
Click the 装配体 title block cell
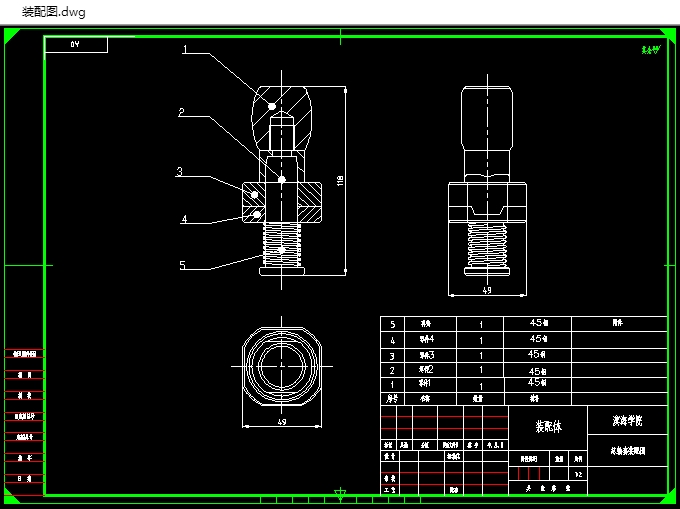pos(547,424)
